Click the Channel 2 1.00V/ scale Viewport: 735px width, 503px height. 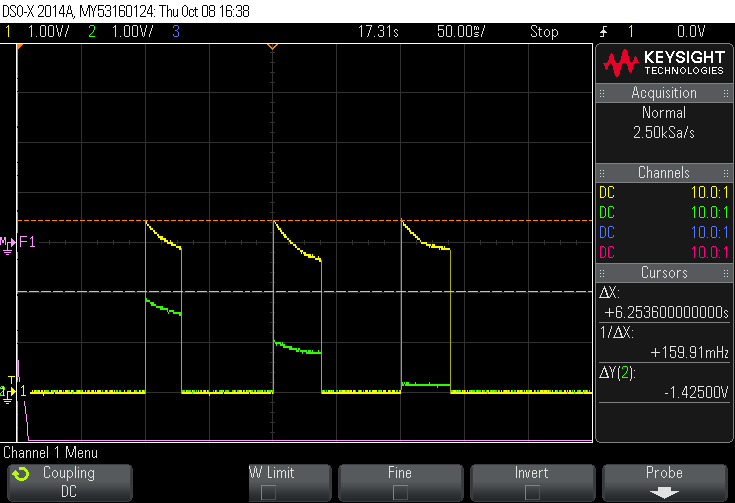pyautogui.click(x=132, y=32)
